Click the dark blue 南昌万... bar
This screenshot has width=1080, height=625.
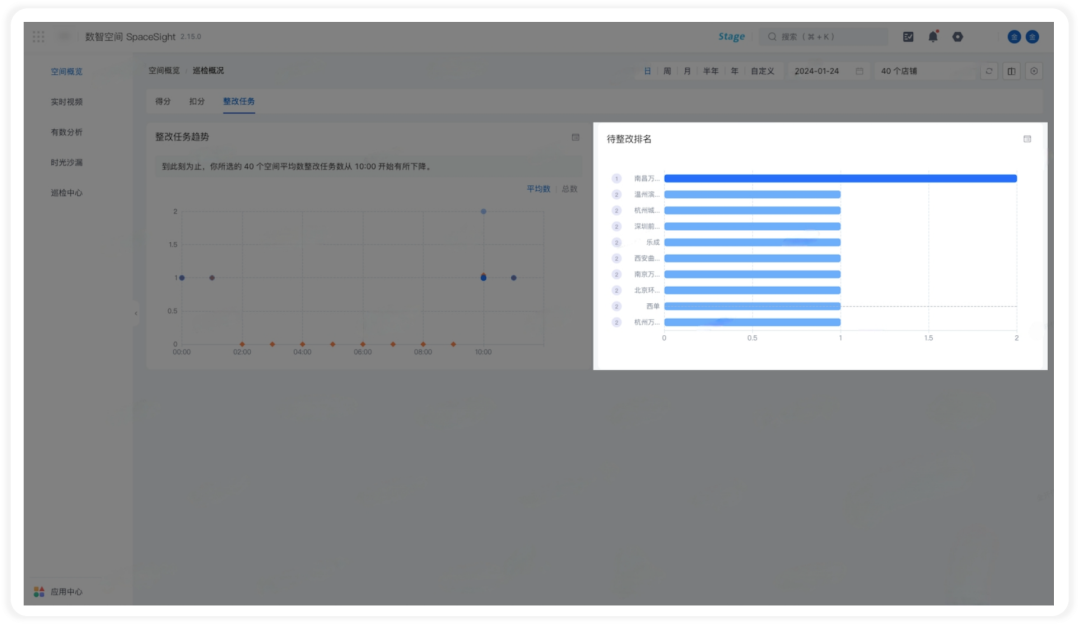pos(840,178)
